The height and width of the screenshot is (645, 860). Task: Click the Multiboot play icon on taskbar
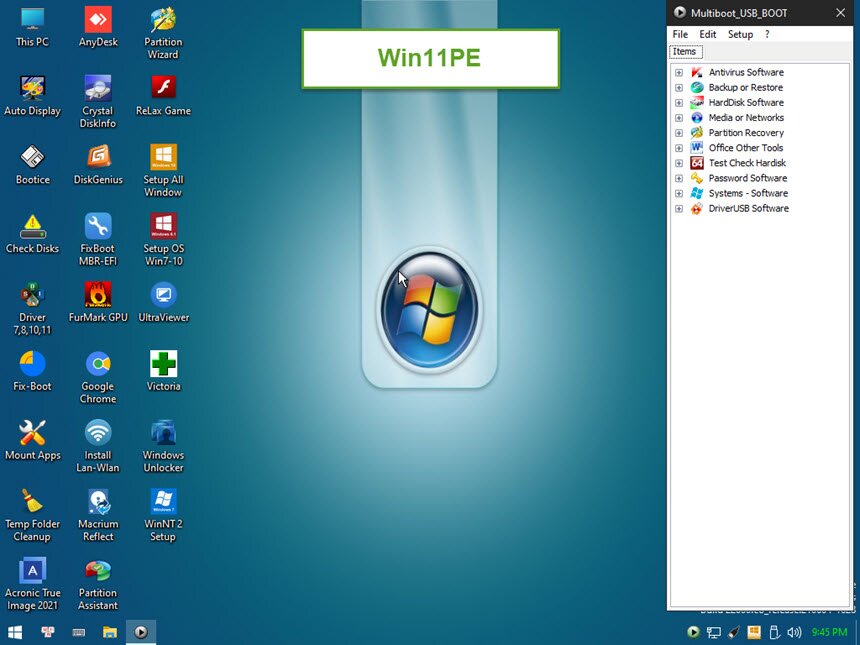pos(141,632)
